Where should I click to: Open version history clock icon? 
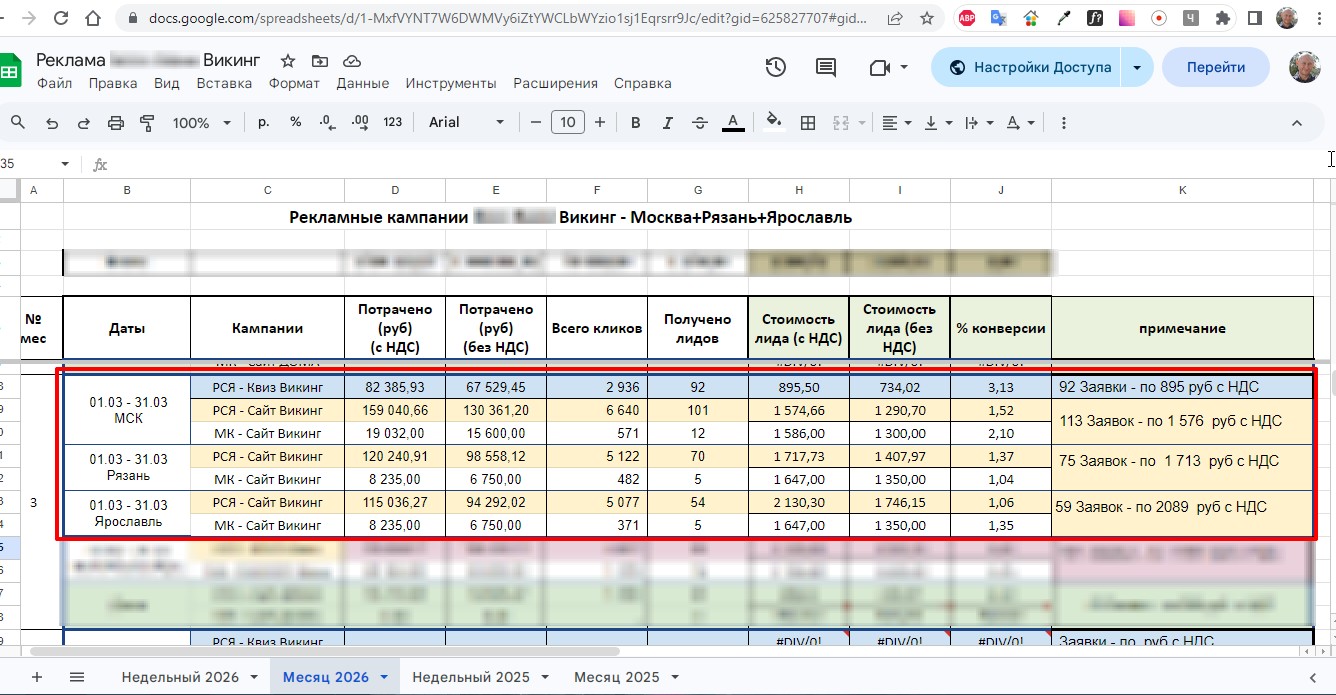[x=775, y=67]
